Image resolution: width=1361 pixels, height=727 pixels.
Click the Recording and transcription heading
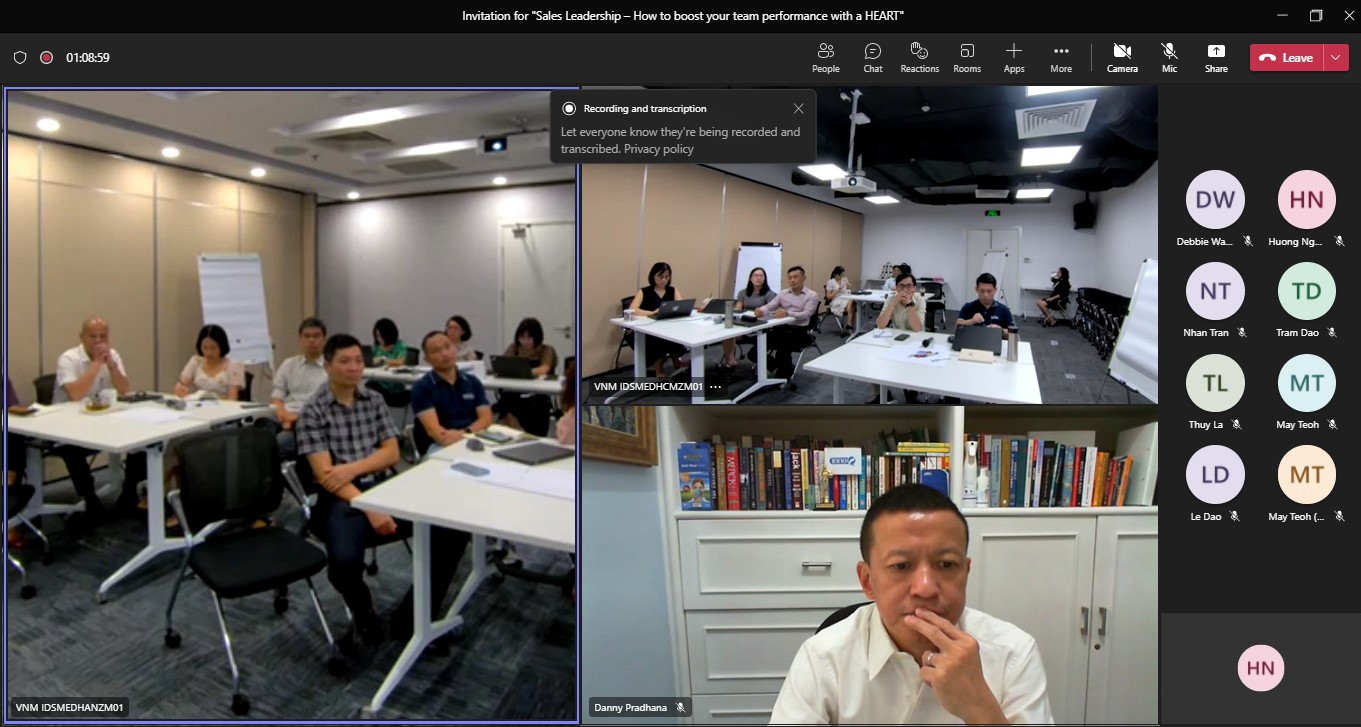coord(645,108)
